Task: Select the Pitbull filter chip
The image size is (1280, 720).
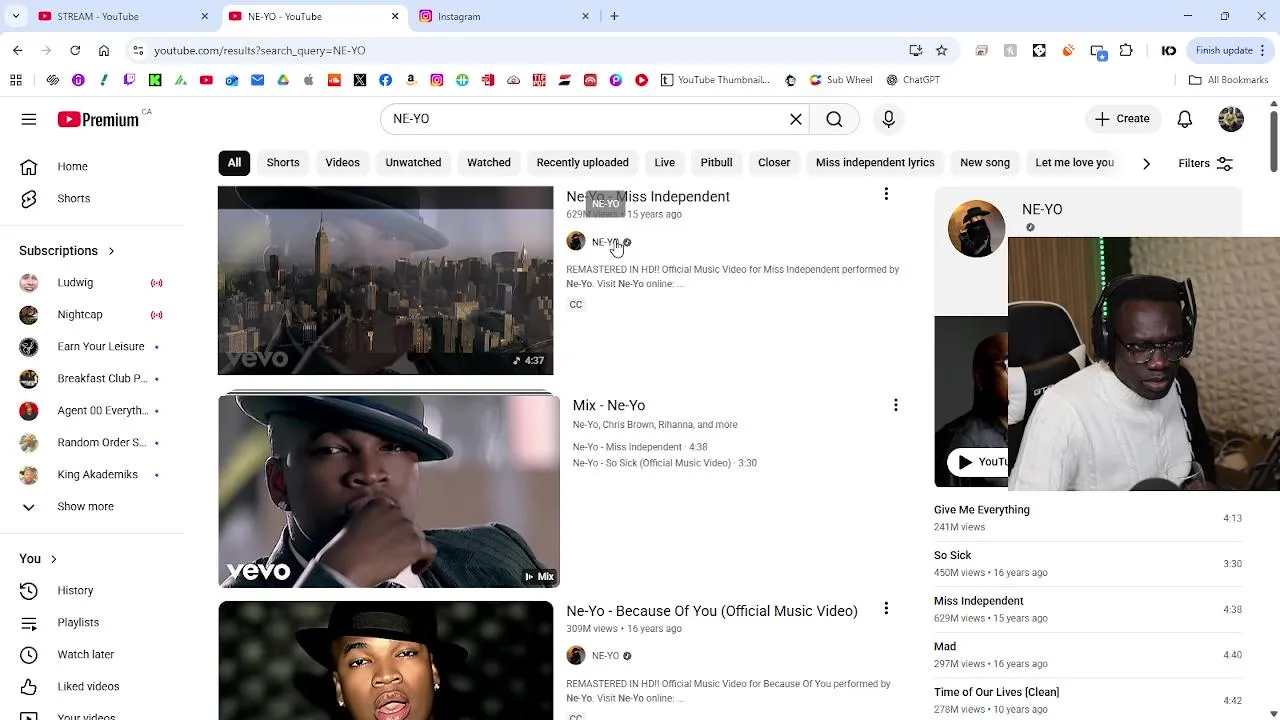Action: 716,163
